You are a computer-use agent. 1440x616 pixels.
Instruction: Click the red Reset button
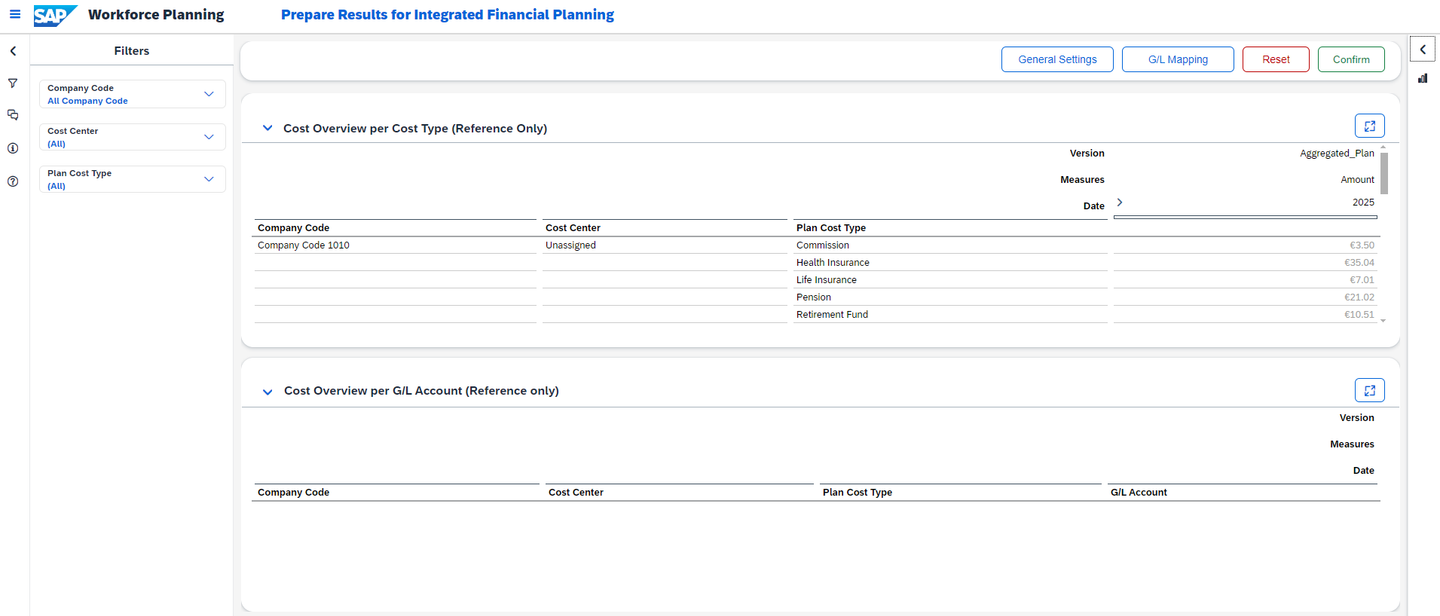1276,59
